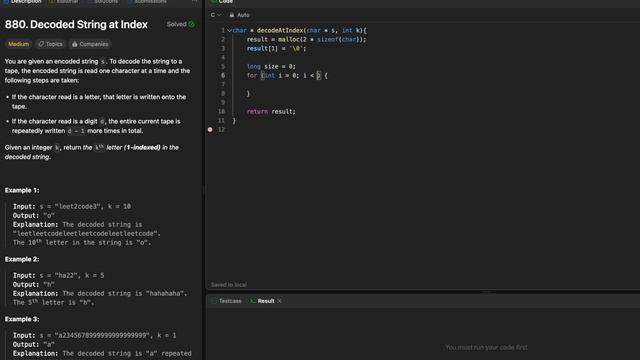The image size is (640, 360).
Task: Click the breakpoint dot at line 12
Action: [x=210, y=129]
